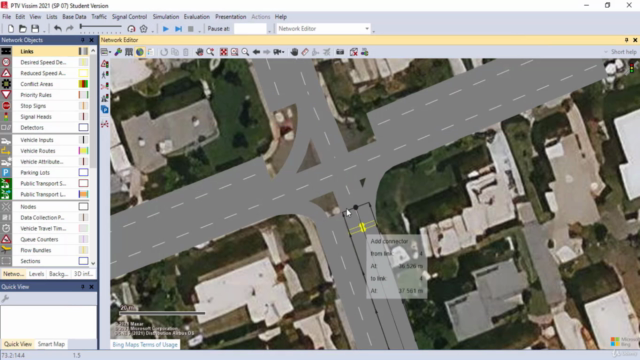
Task: Switch to Backgrounds tab
Action: pos(58,274)
